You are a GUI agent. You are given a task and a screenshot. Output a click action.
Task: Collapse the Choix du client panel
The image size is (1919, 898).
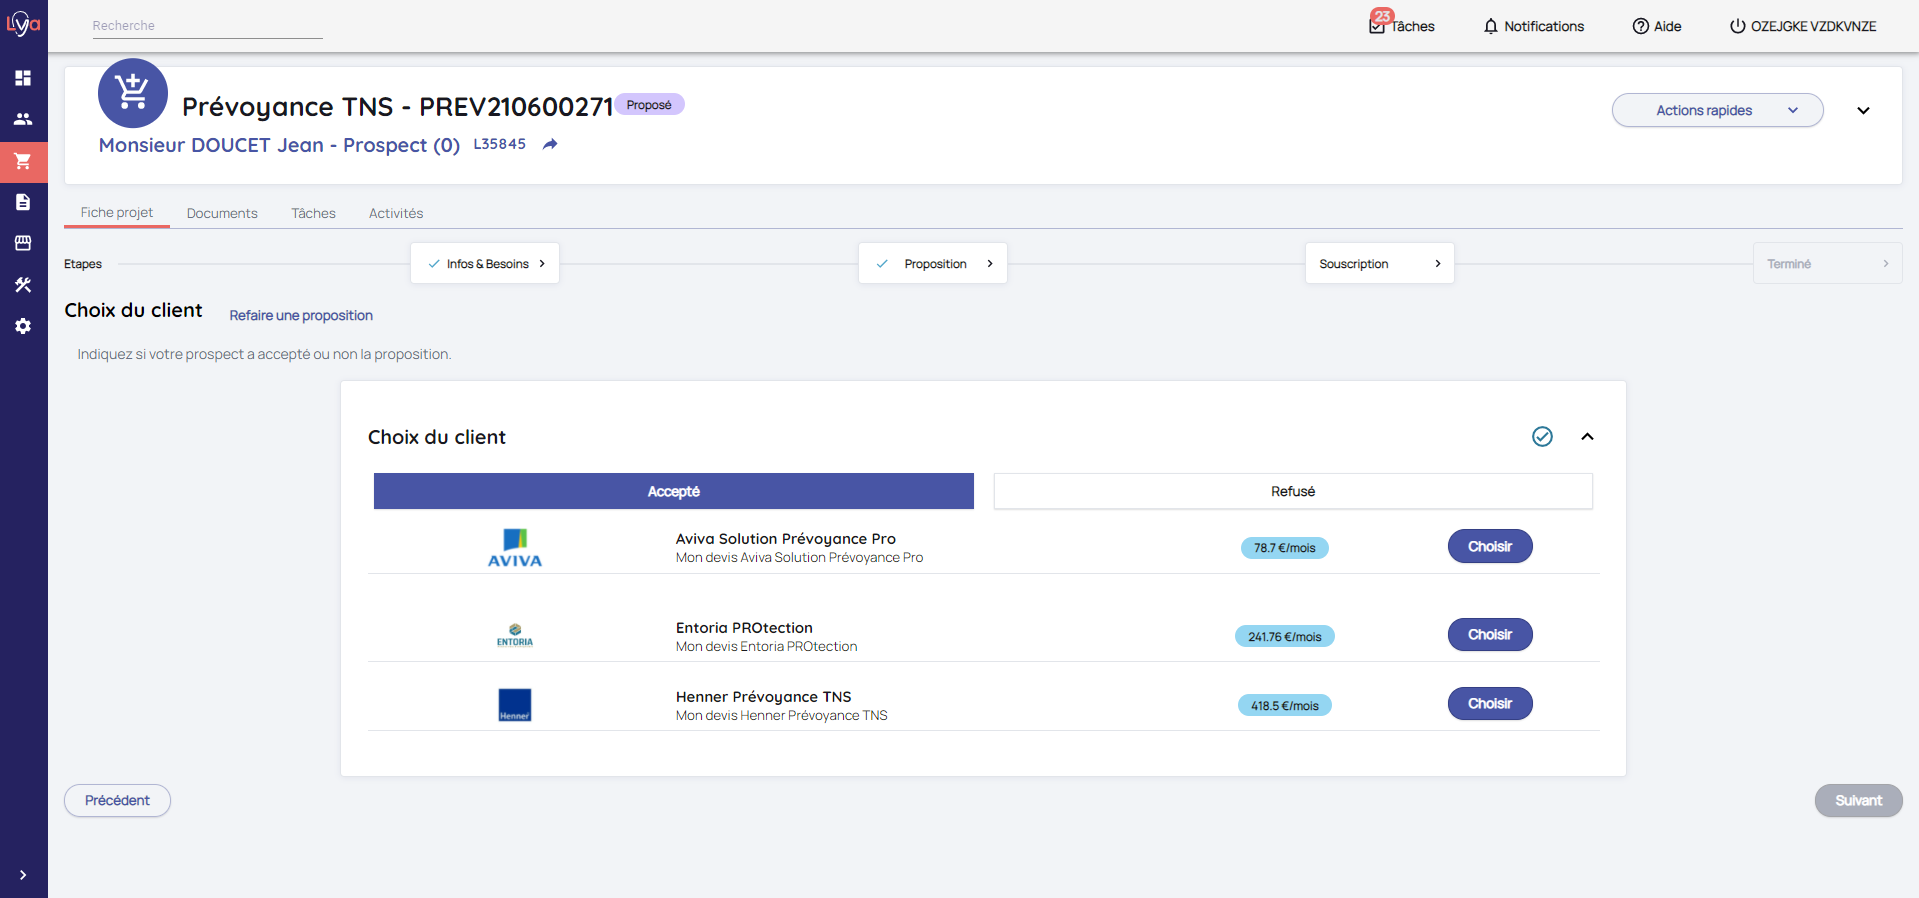pyautogui.click(x=1587, y=437)
